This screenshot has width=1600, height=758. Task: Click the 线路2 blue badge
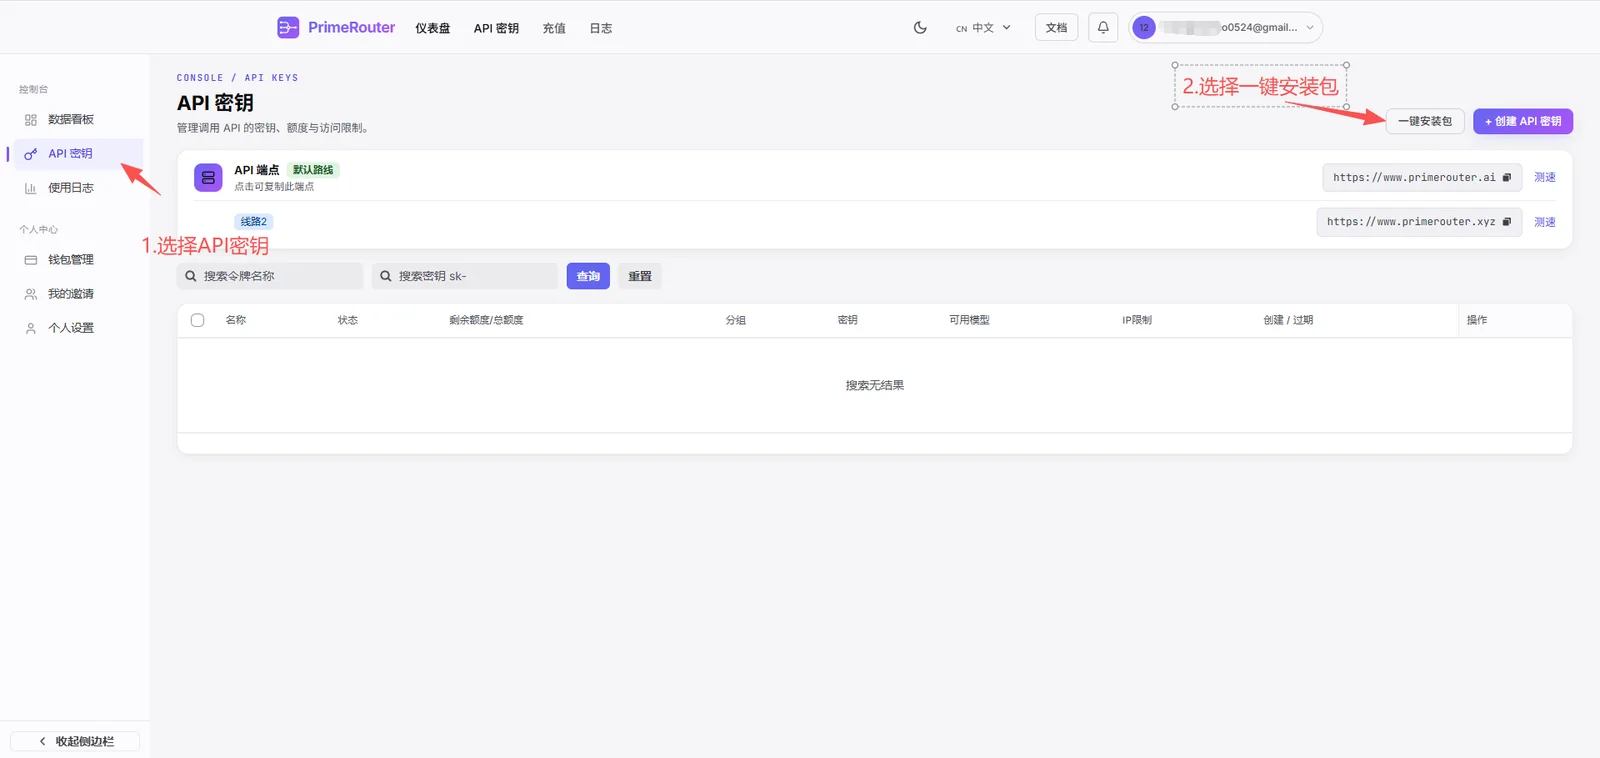pos(254,222)
